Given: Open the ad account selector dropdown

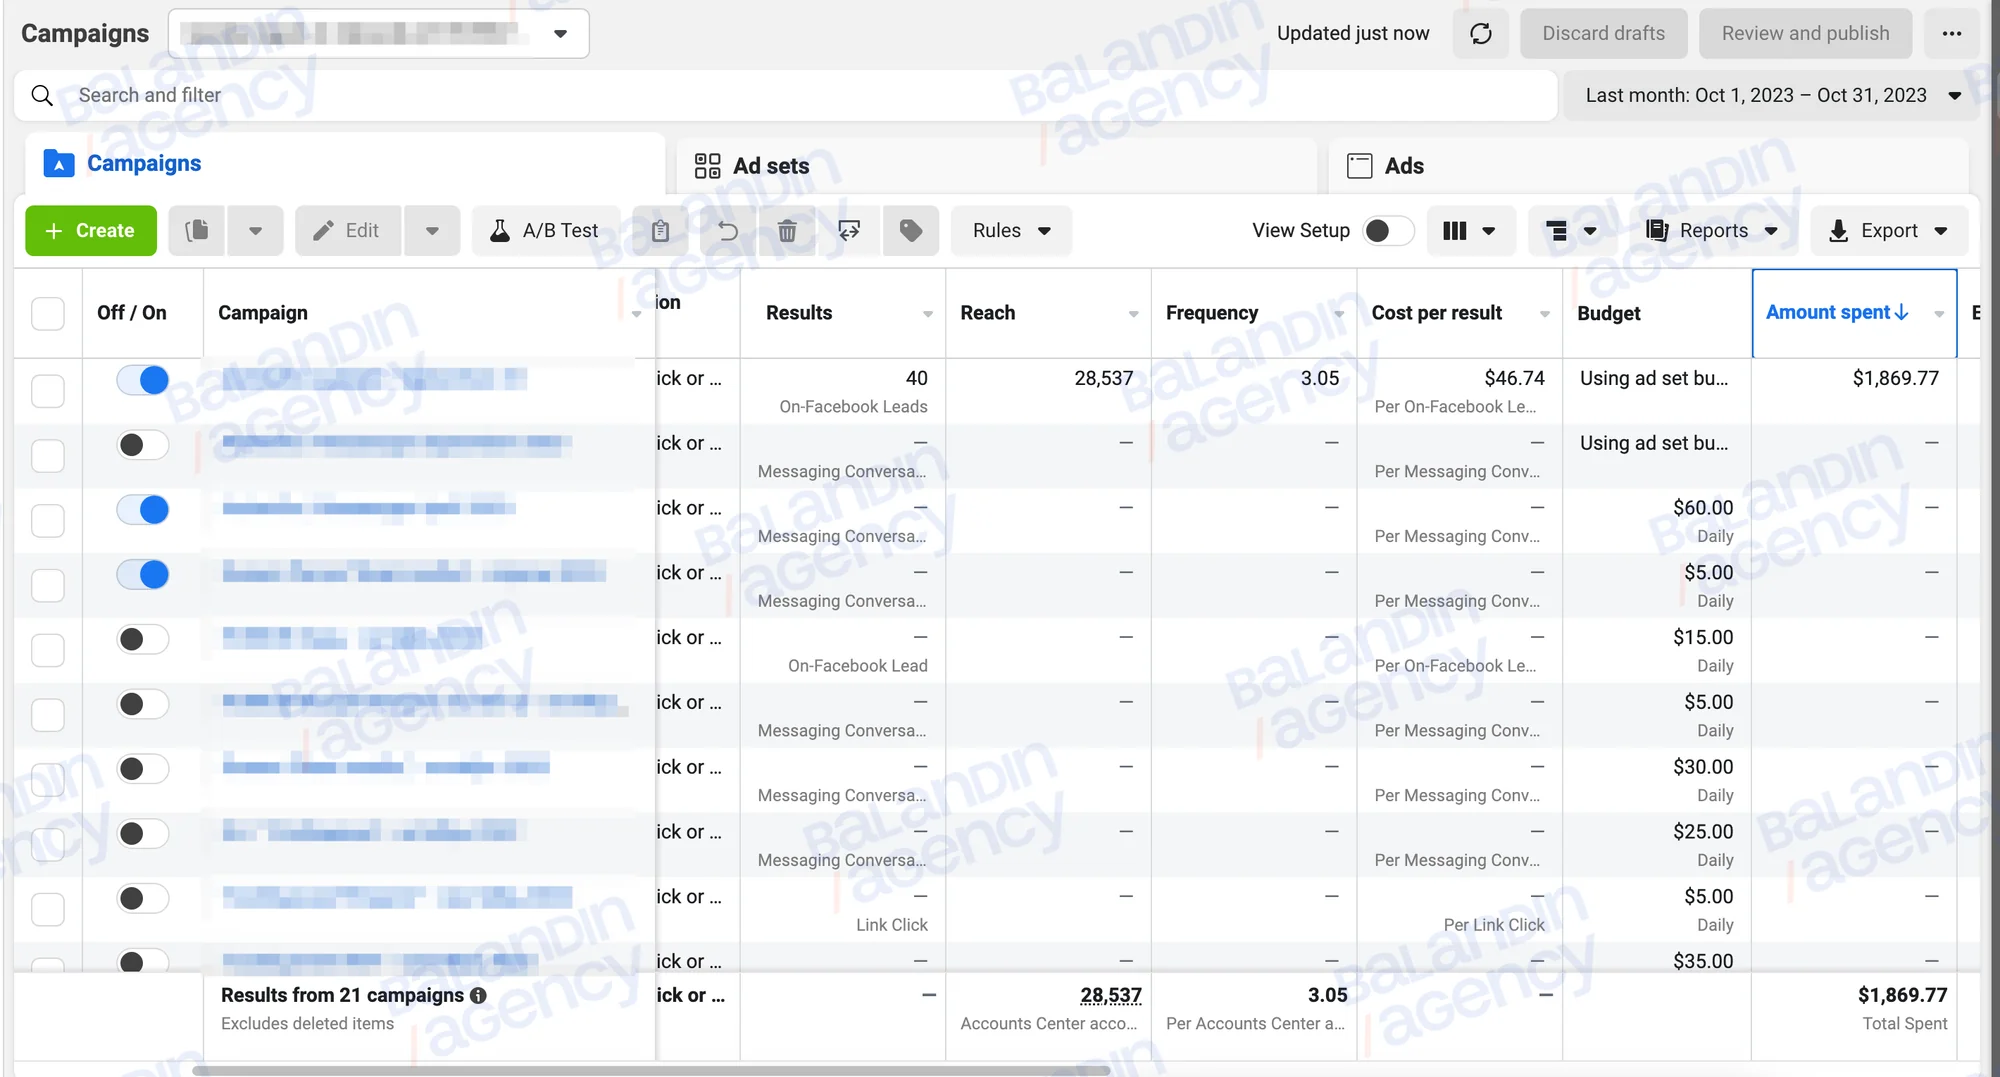Looking at the screenshot, I should coord(379,34).
